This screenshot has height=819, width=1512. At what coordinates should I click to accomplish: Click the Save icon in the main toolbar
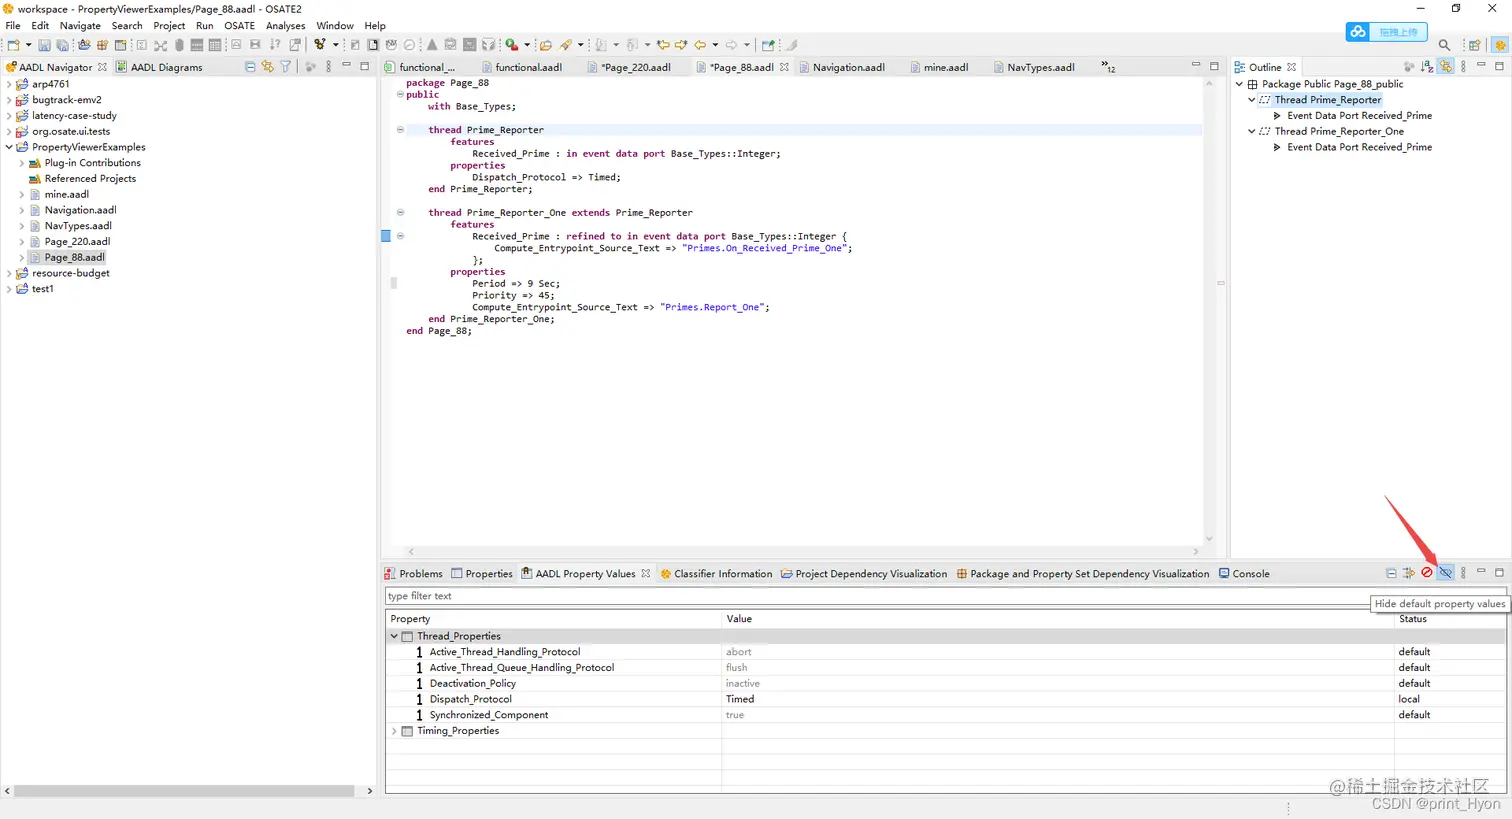pos(44,45)
